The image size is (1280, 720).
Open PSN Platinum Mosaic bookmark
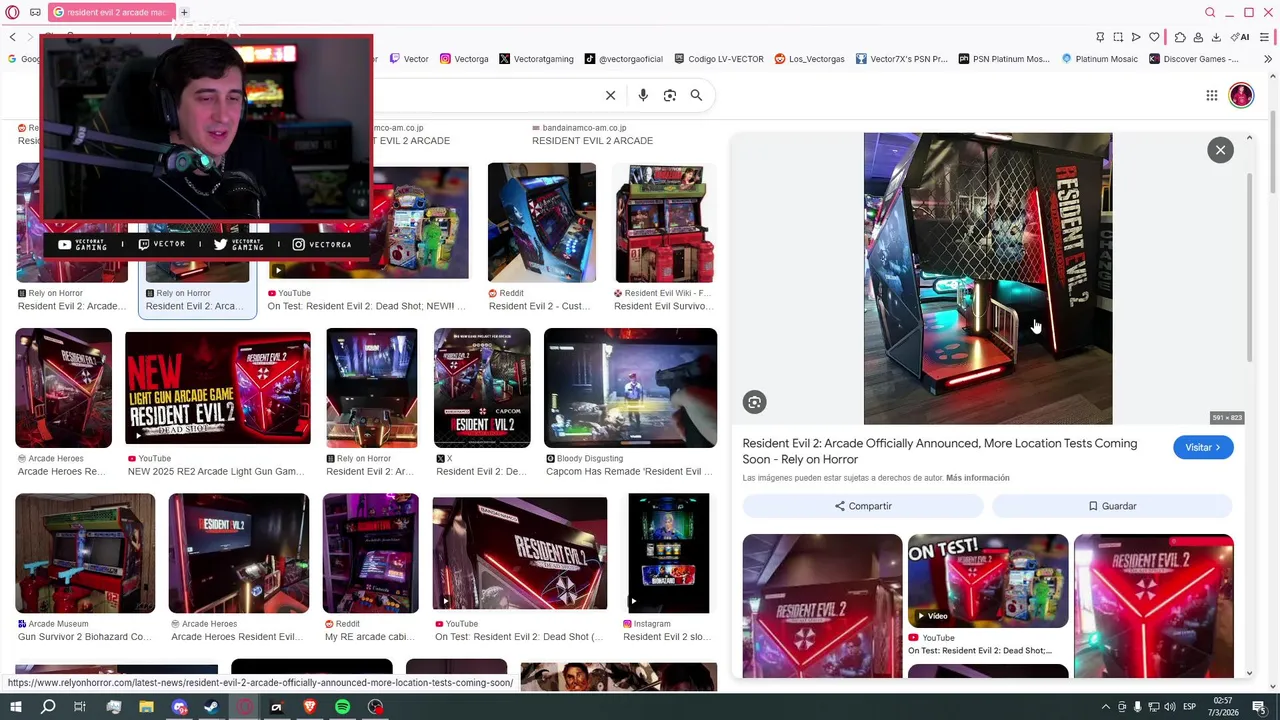click(1004, 59)
